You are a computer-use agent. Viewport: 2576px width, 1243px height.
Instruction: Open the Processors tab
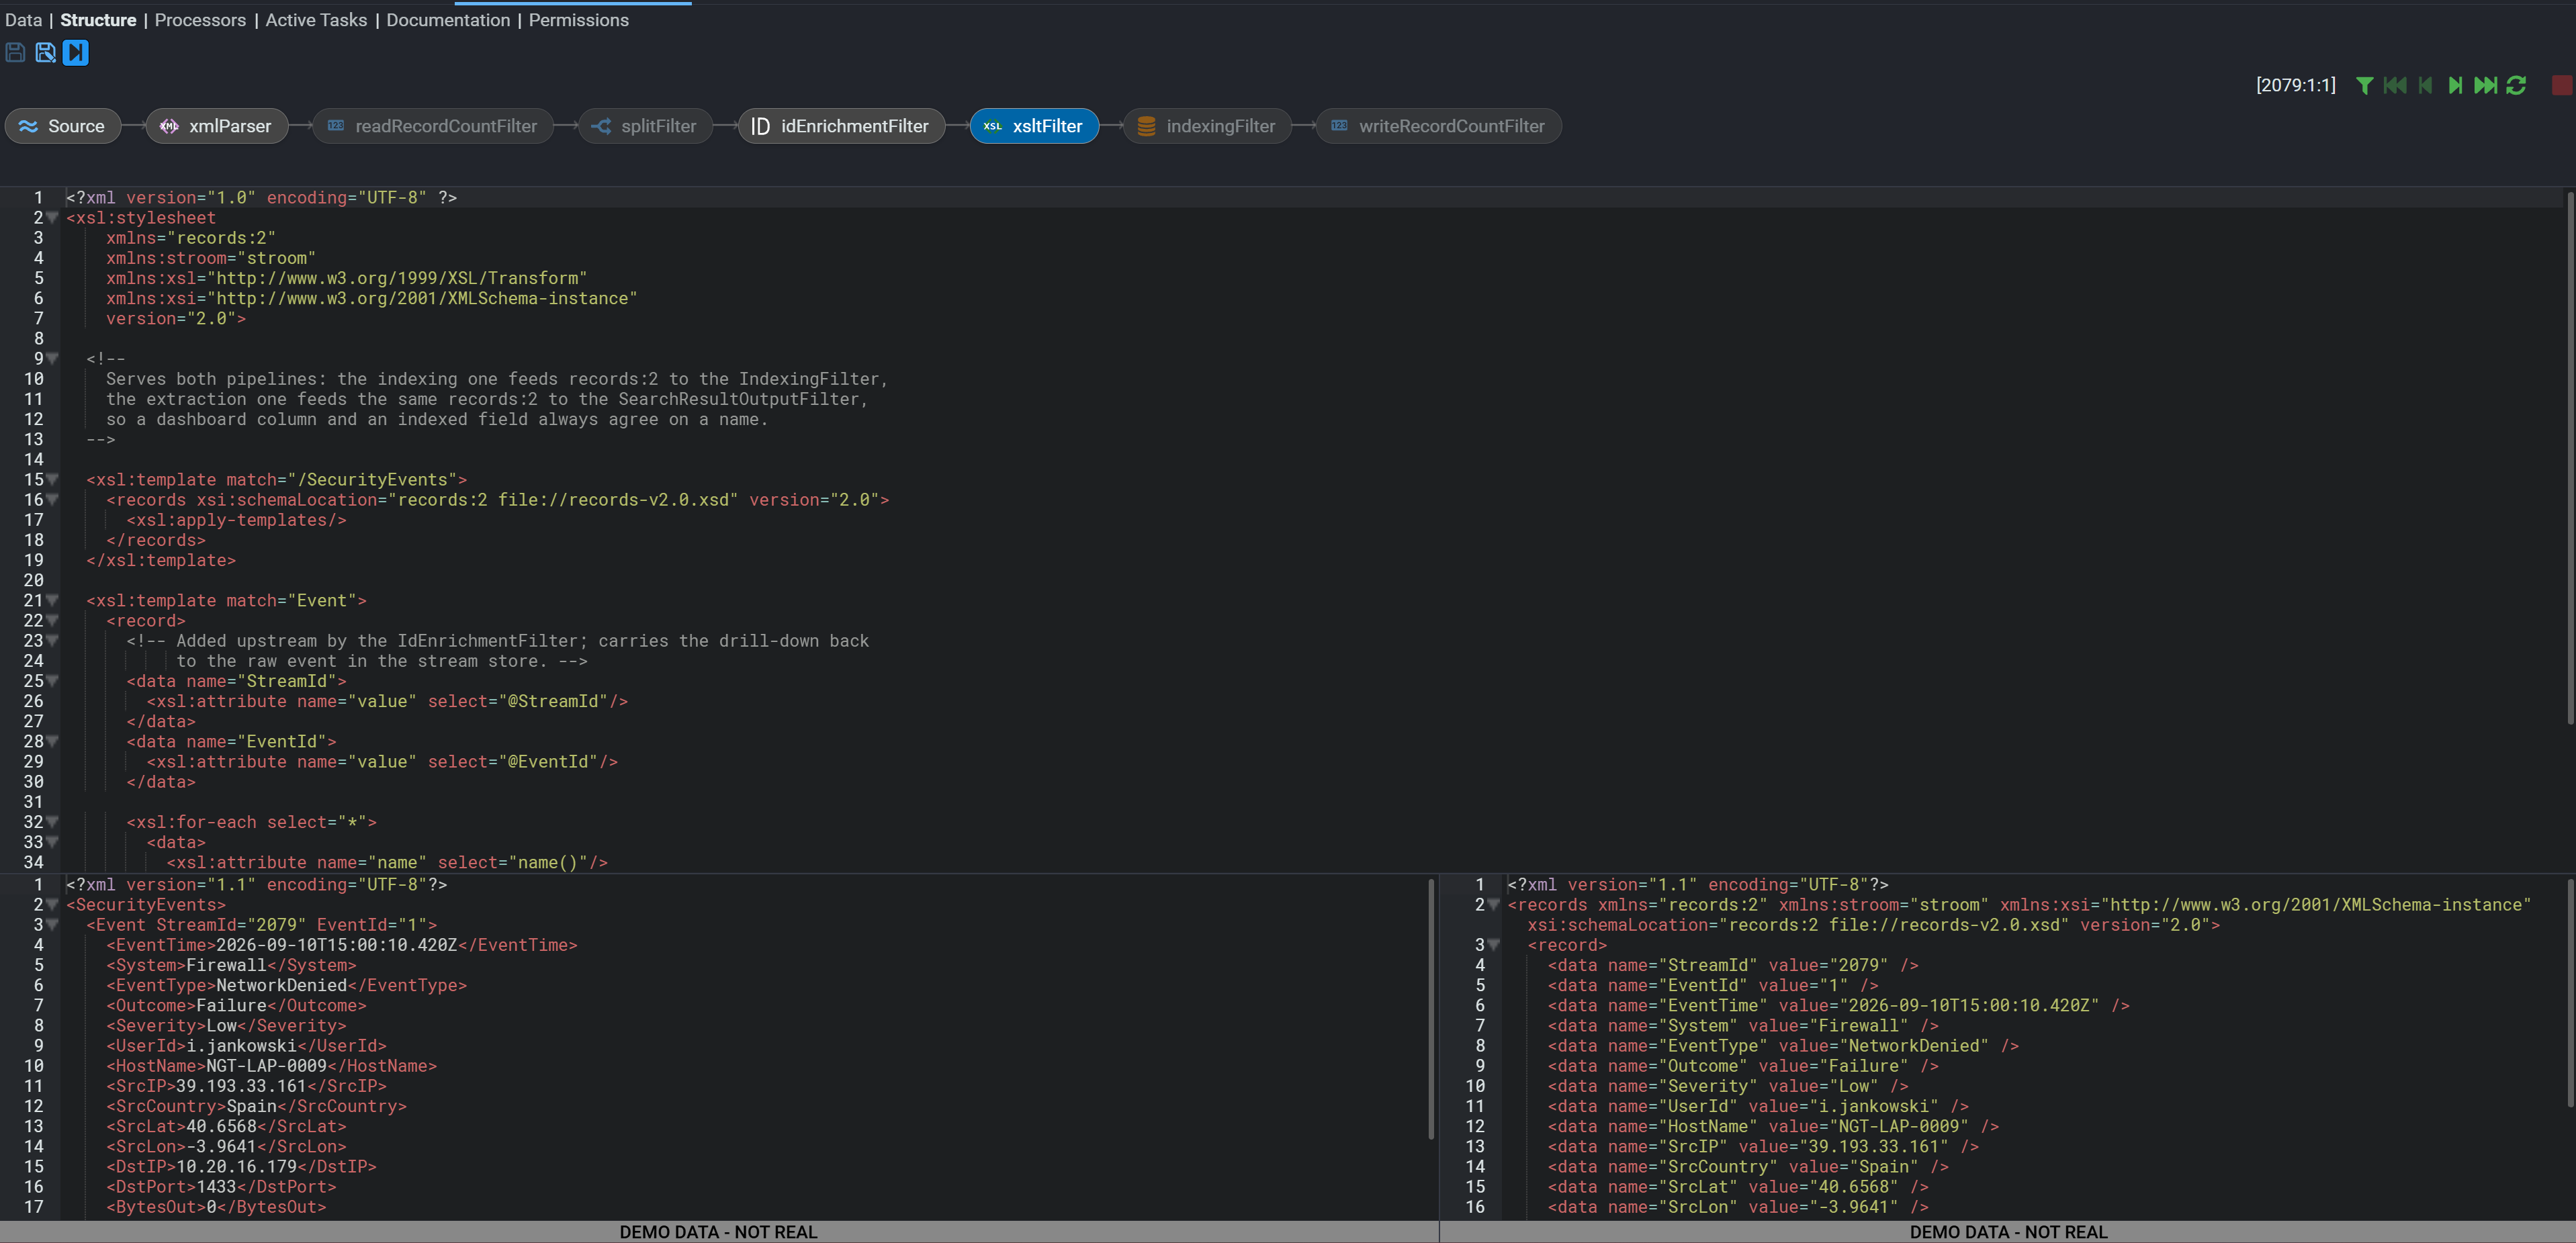(200, 20)
